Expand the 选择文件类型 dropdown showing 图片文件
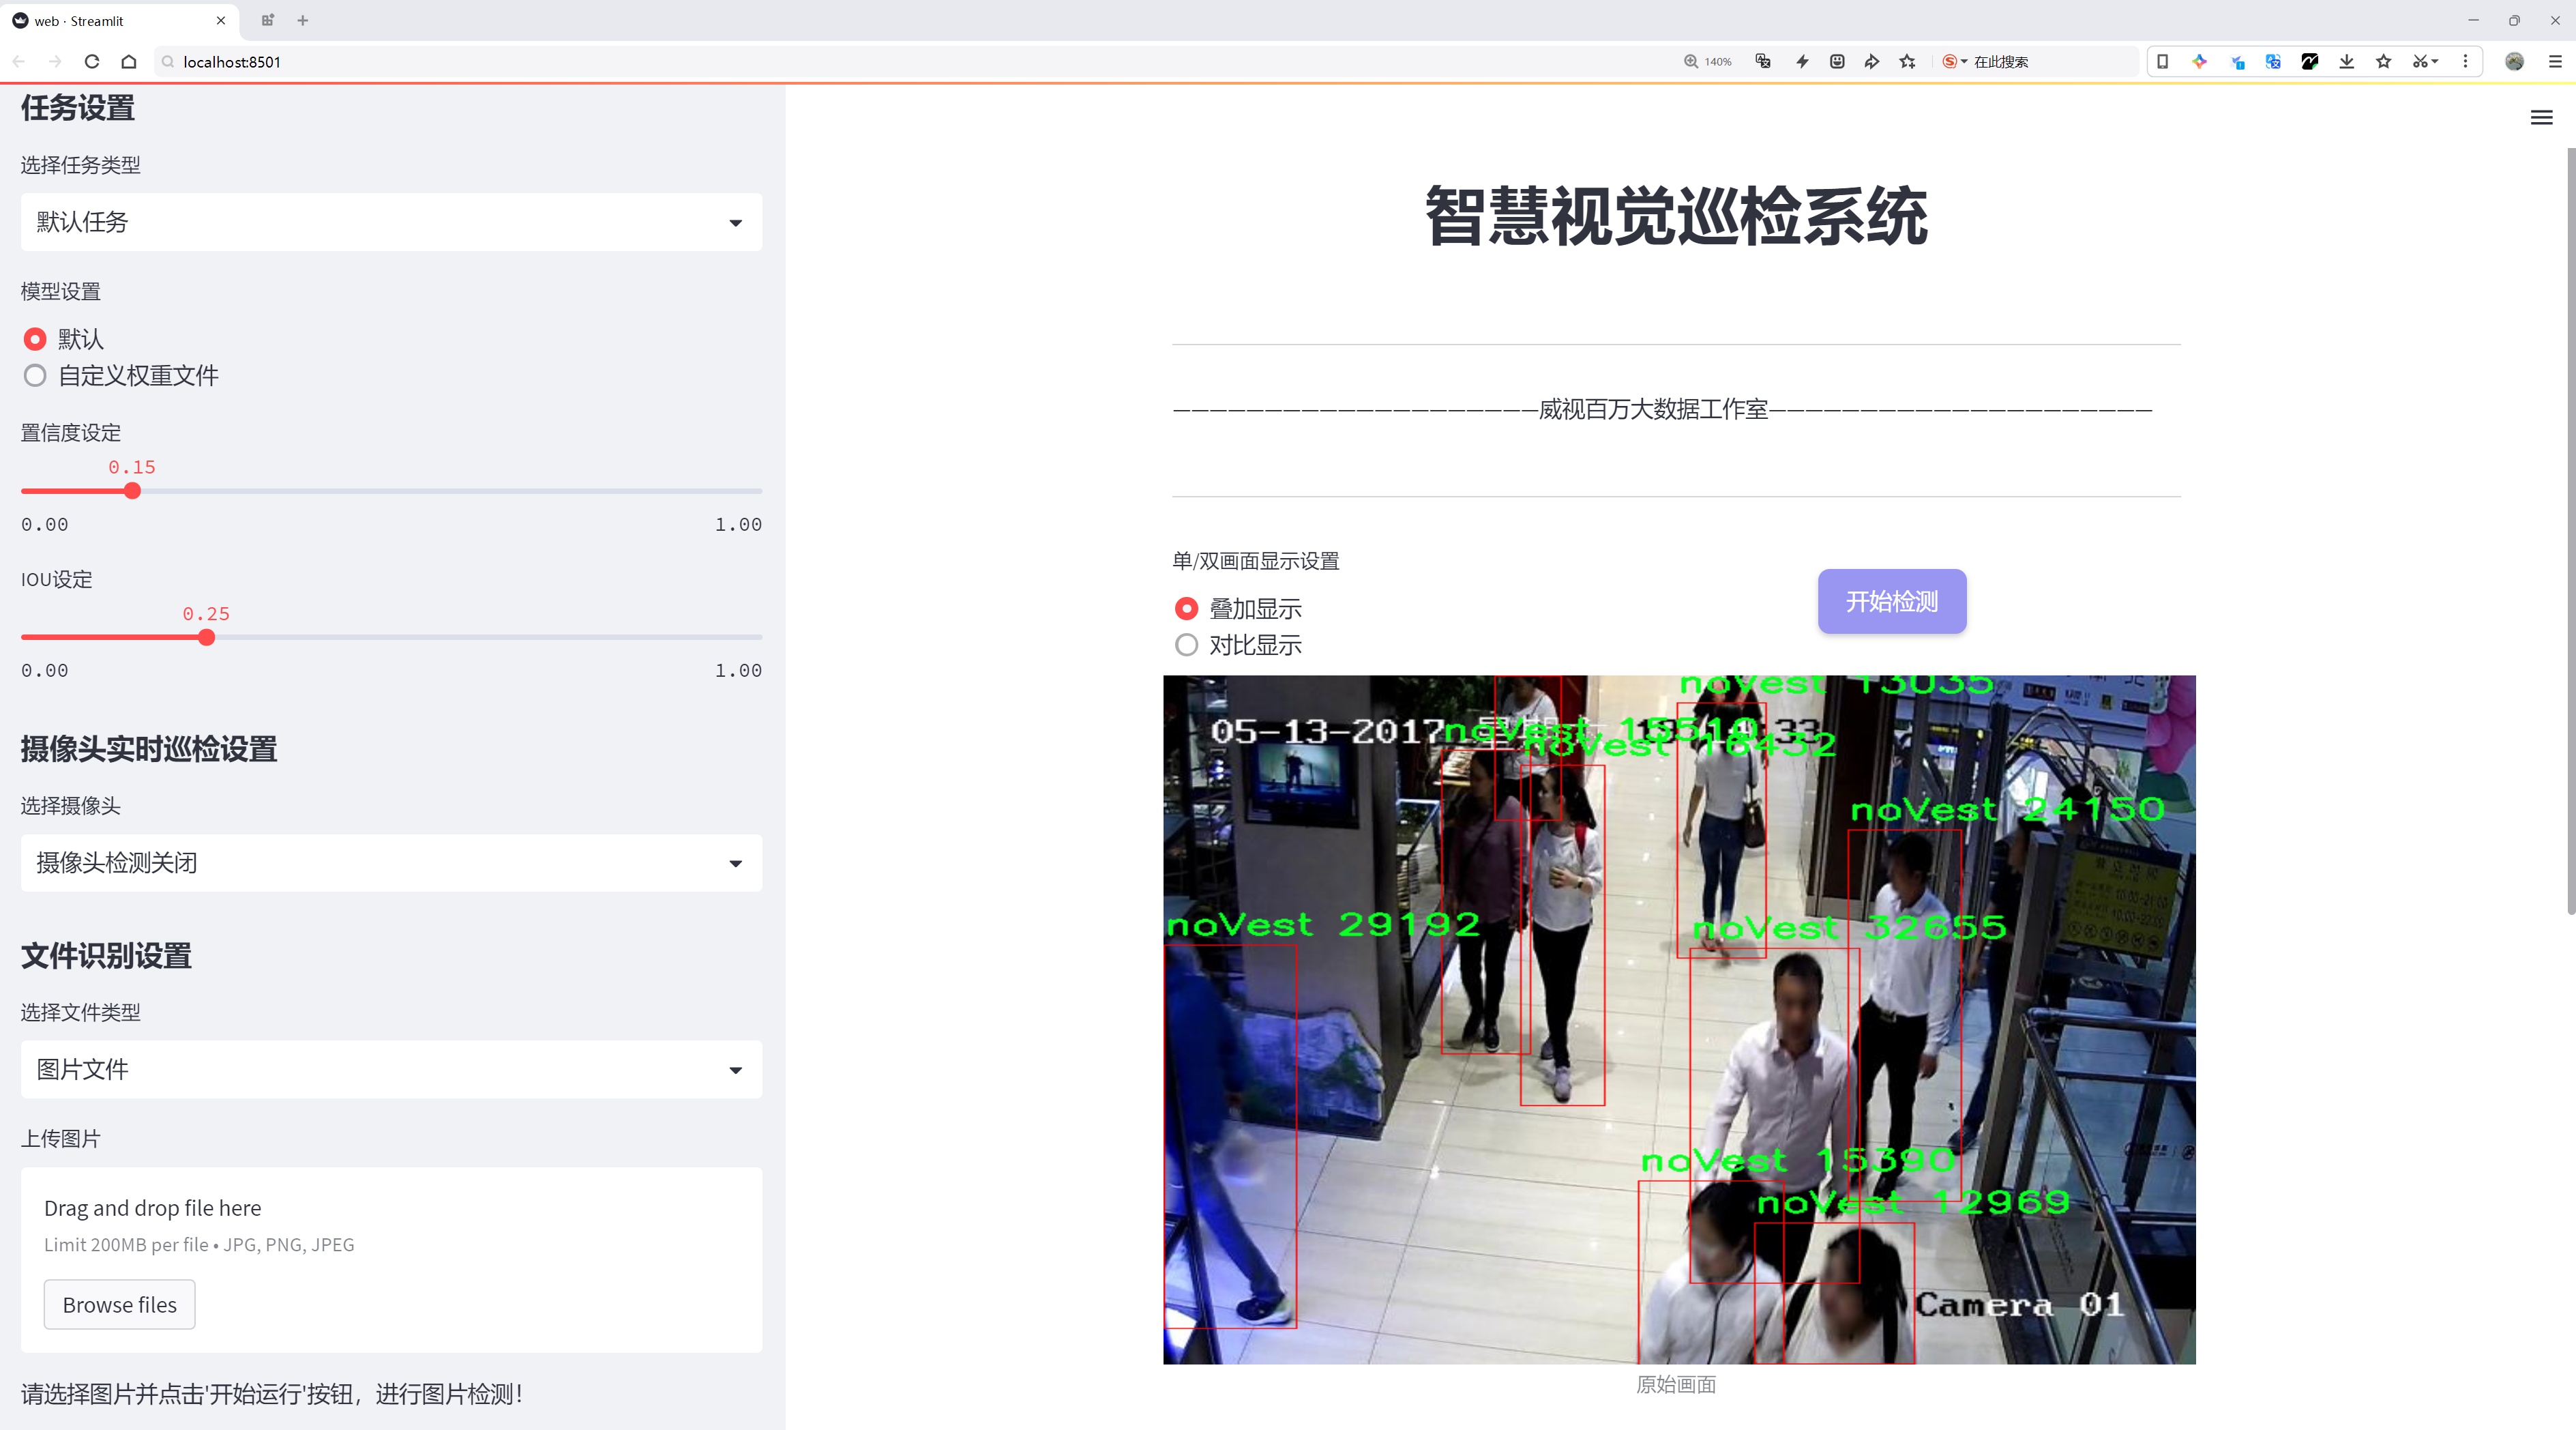 click(x=391, y=1070)
